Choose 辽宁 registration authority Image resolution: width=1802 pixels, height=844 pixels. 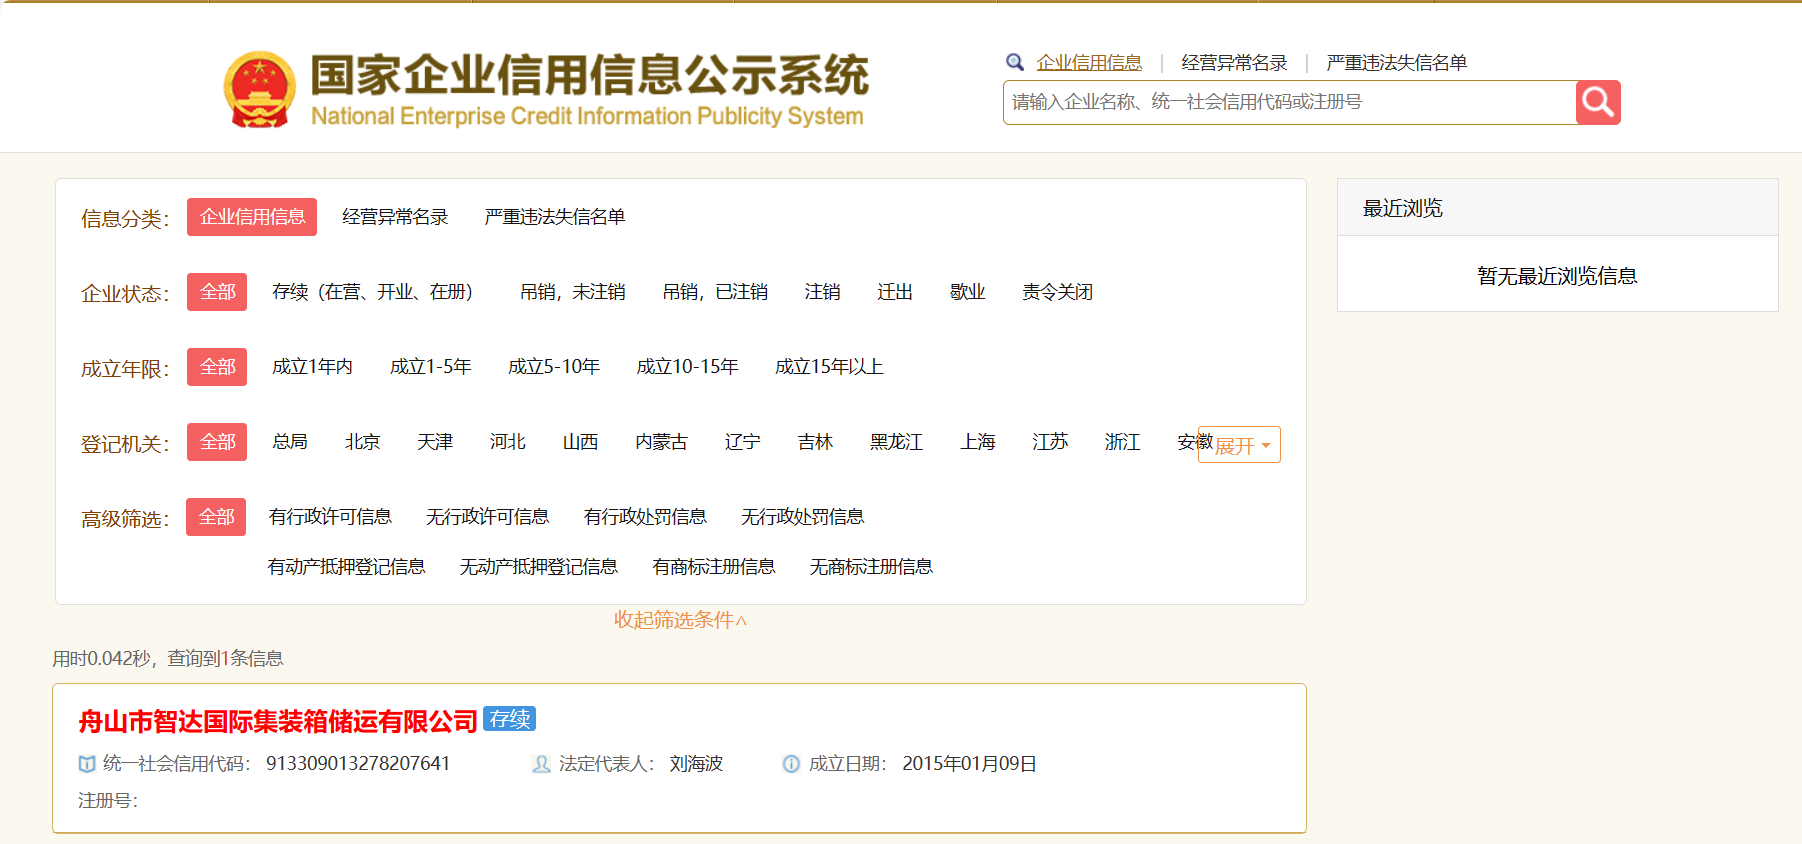tap(743, 442)
